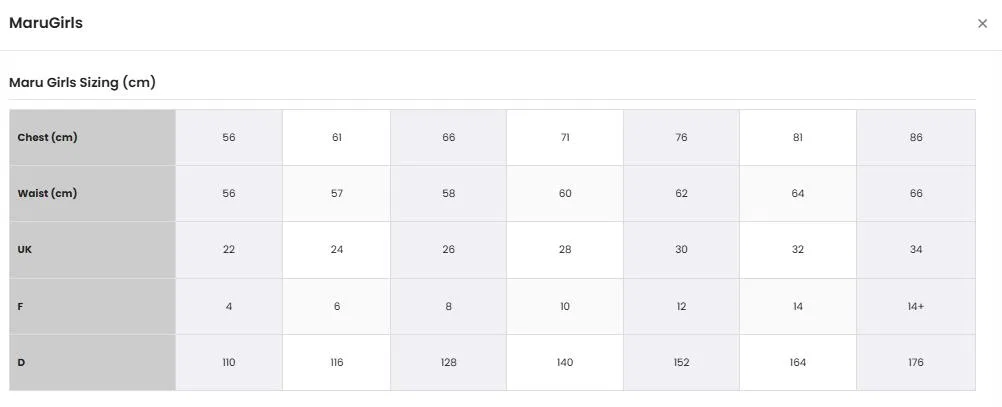Select the Chest (cm) row header
Viewport: 1002px width, 407px height.
coord(93,137)
